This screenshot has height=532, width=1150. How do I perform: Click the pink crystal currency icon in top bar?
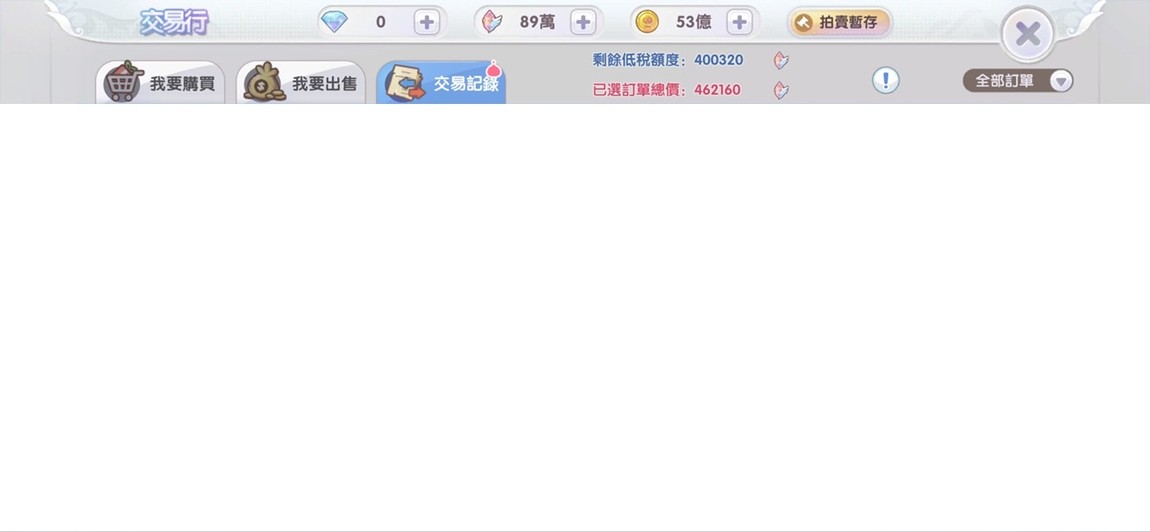(x=492, y=22)
